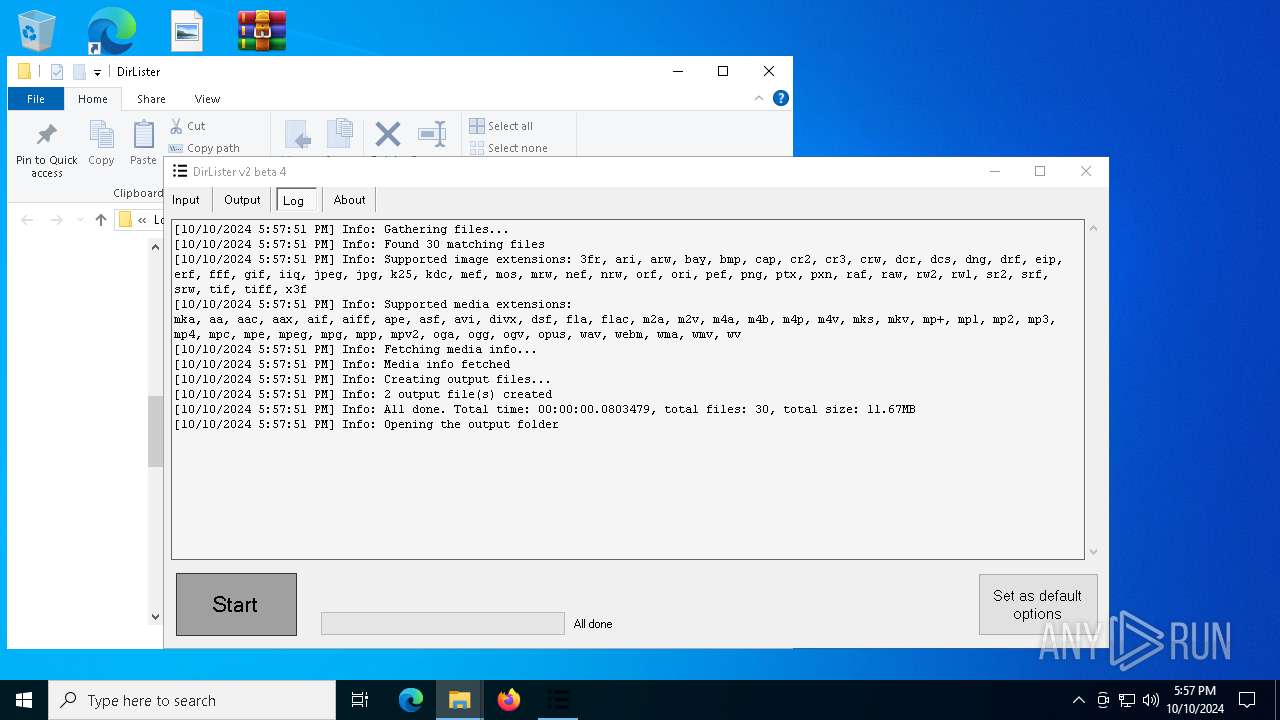
Task: Click the Explorer Up arrow
Action: [x=100, y=220]
